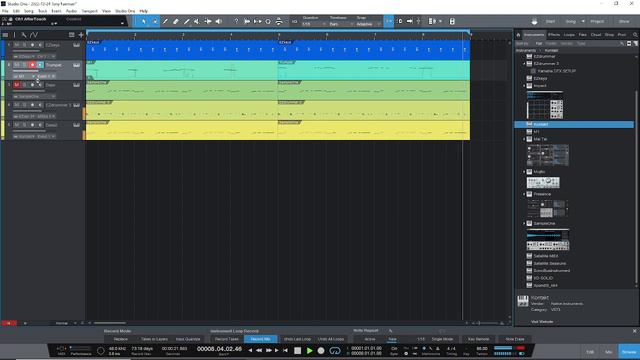This screenshot has width=640, height=360.
Task: Show automation with the curve icon
Action: [34, 35]
